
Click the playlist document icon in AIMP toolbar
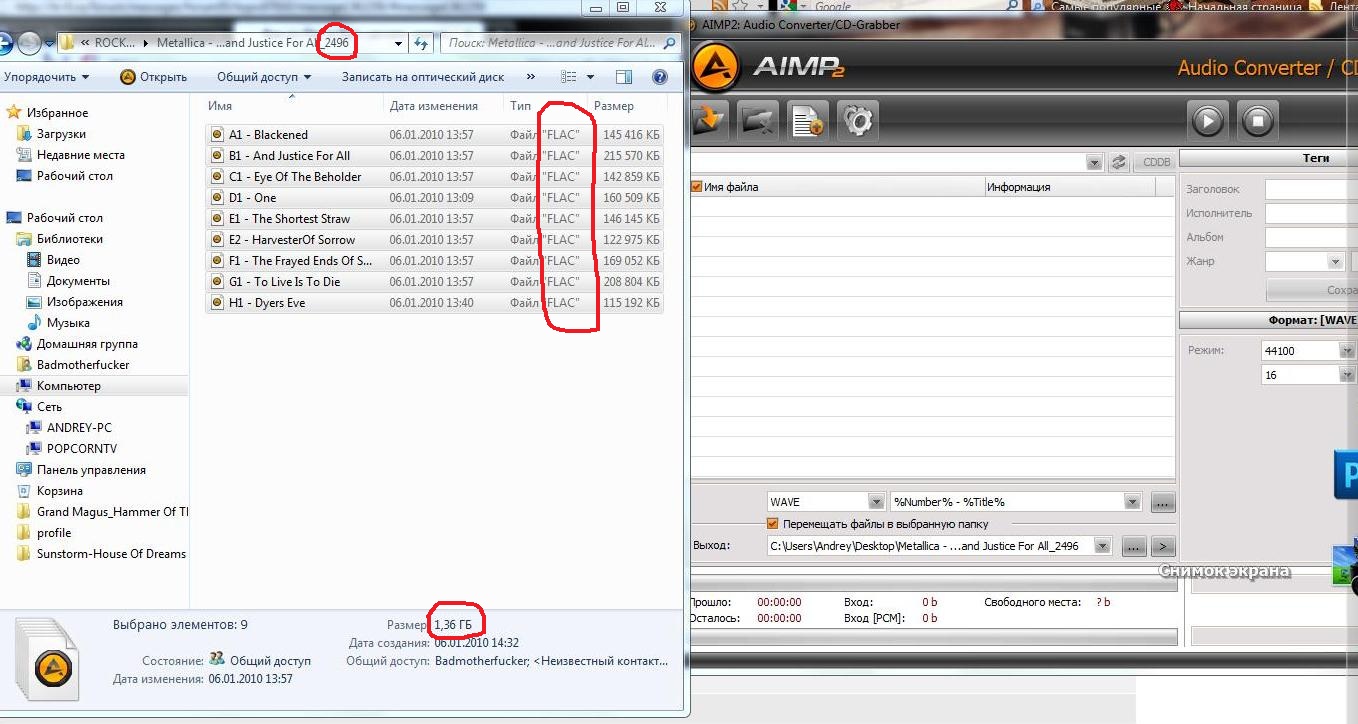coord(806,121)
